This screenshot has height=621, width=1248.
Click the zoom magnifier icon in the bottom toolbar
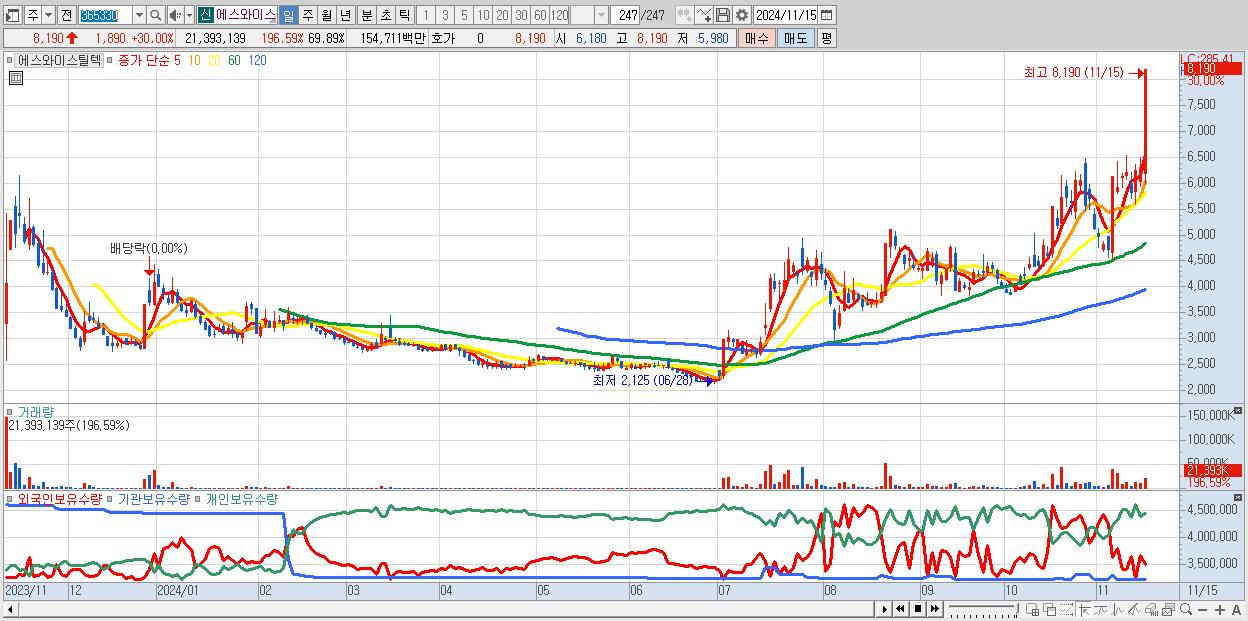1186,609
